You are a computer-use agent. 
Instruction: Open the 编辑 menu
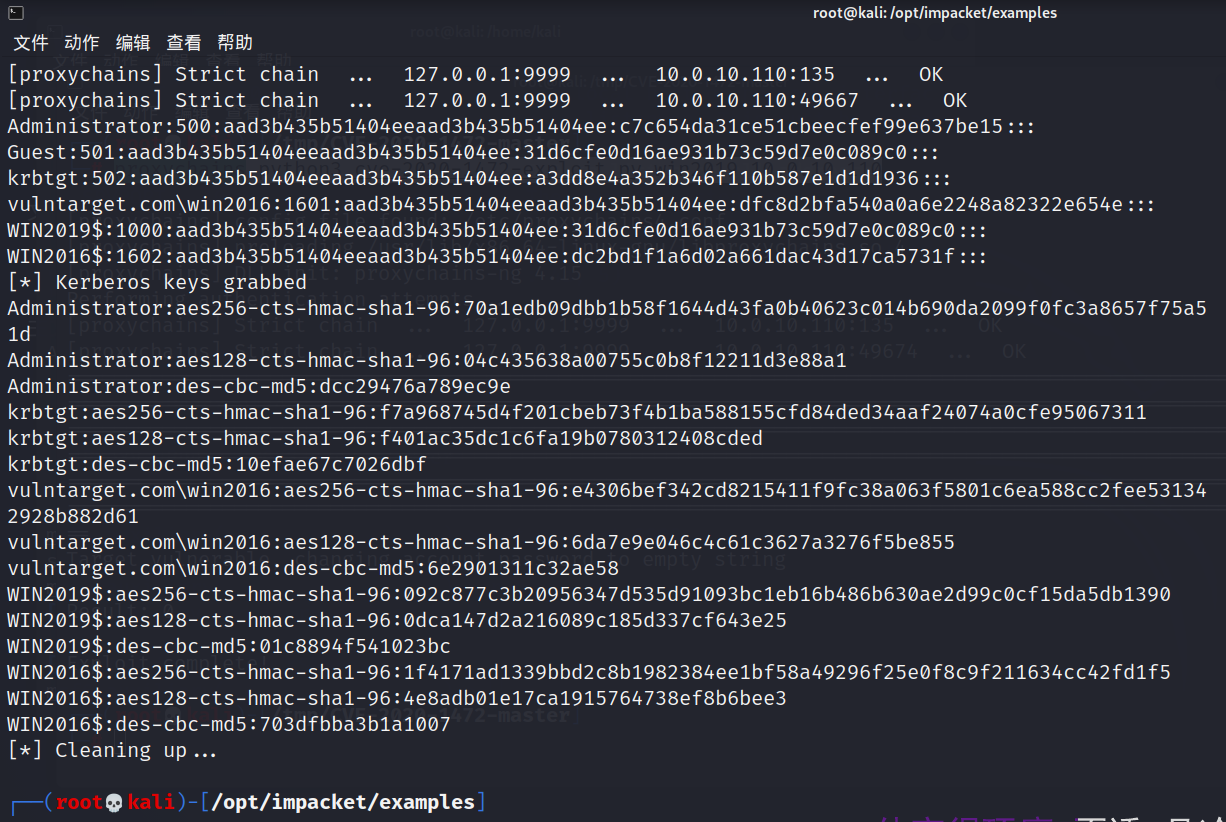pyautogui.click(x=133, y=43)
